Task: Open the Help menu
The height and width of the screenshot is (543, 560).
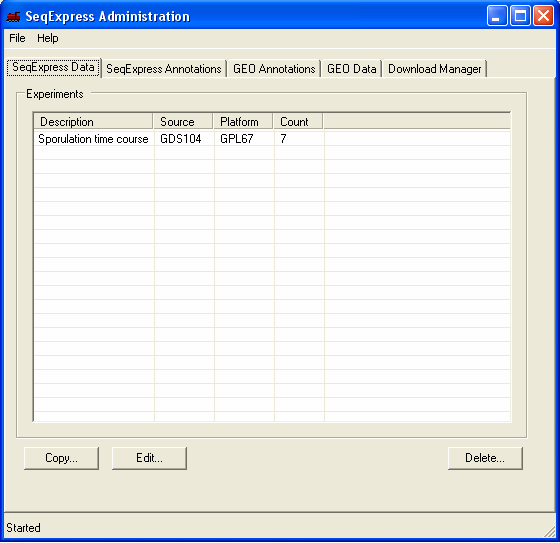Action: 48,38
